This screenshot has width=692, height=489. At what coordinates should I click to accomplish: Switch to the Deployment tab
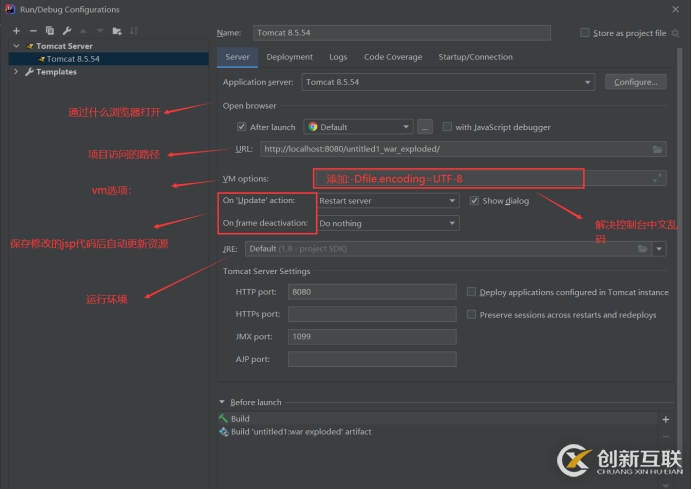[x=289, y=57]
